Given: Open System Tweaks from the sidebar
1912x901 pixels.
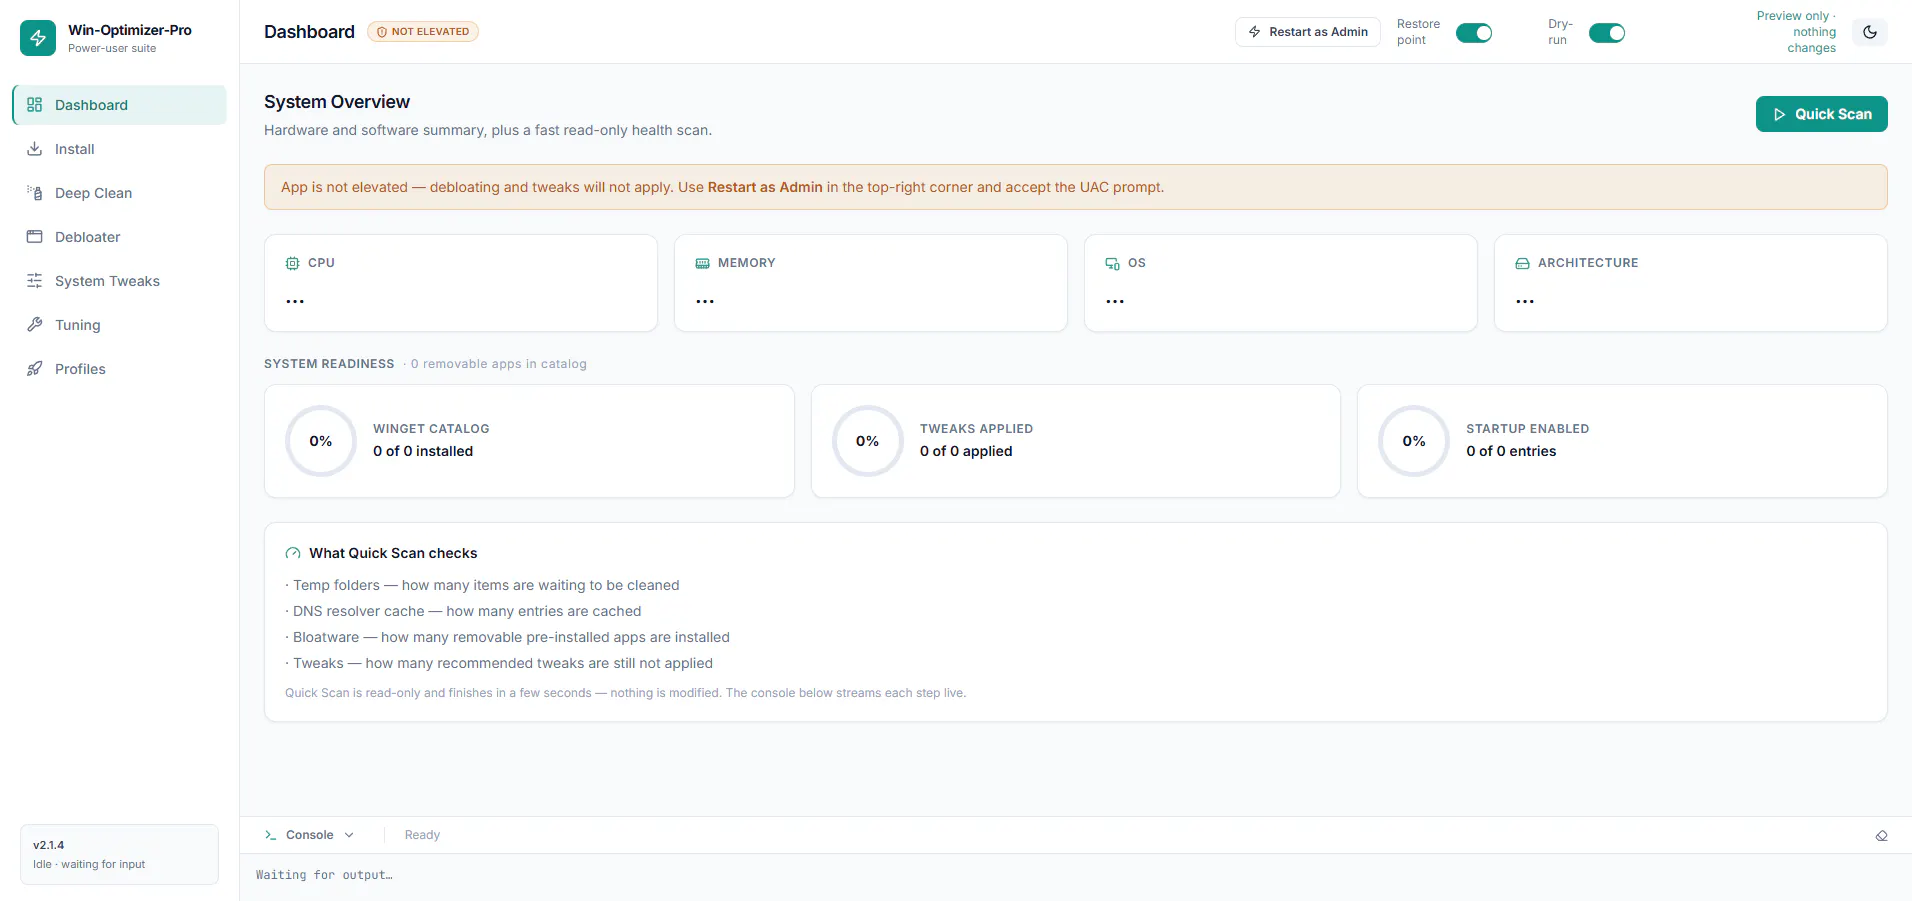Looking at the screenshot, I should (119, 281).
